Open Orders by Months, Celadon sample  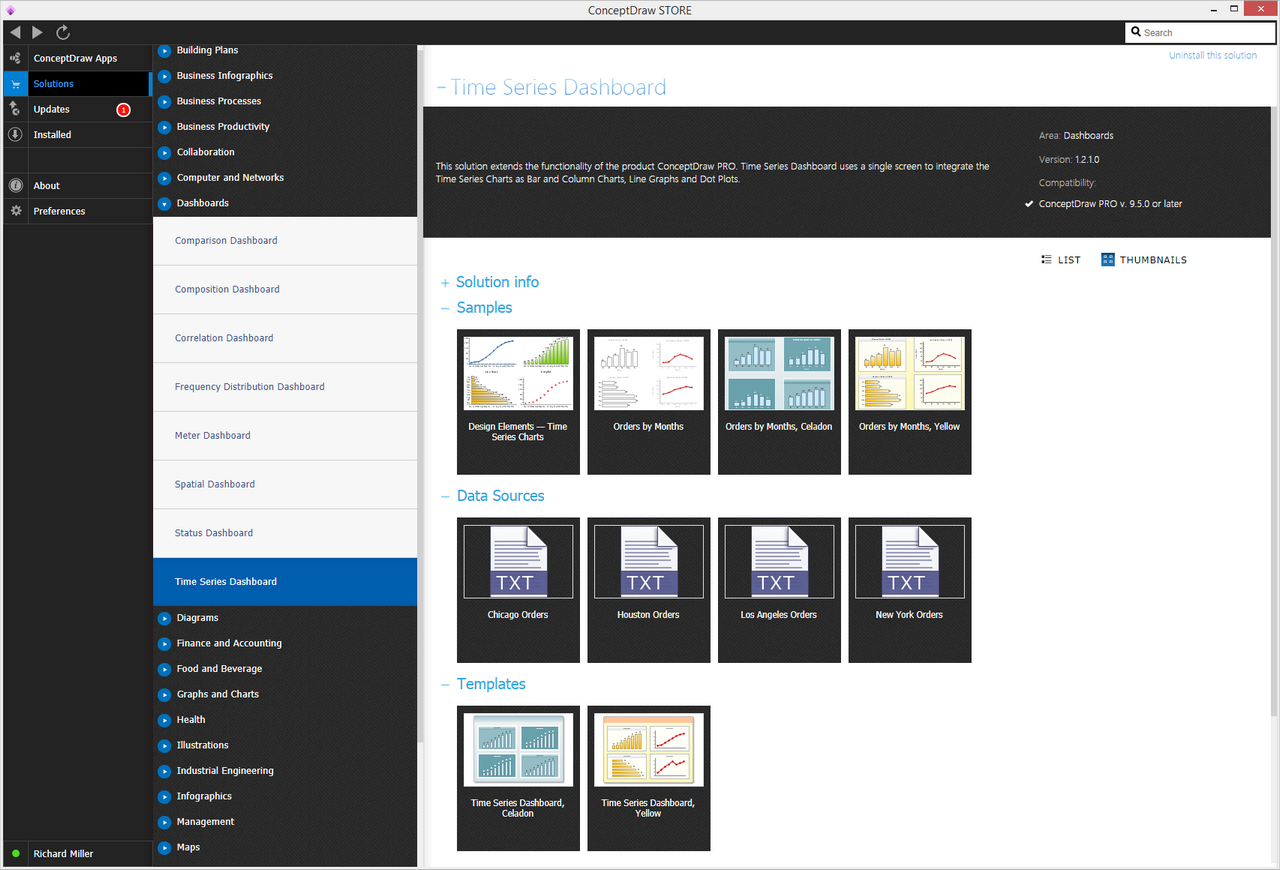point(779,402)
